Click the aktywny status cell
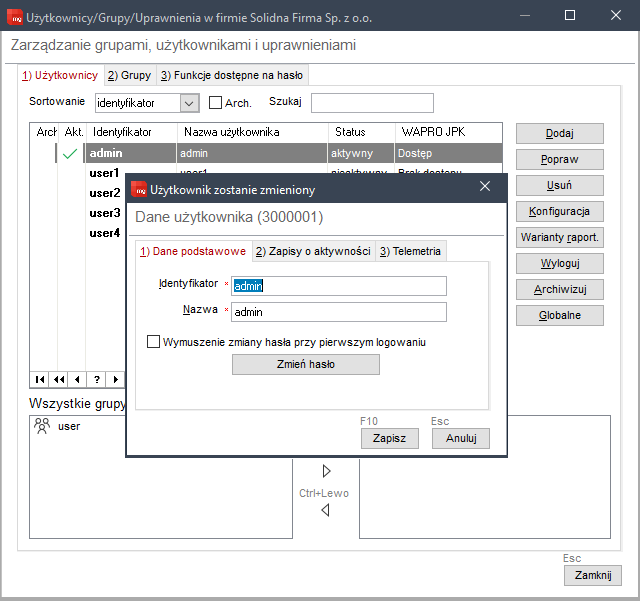The width and height of the screenshot is (640, 602). (361, 153)
